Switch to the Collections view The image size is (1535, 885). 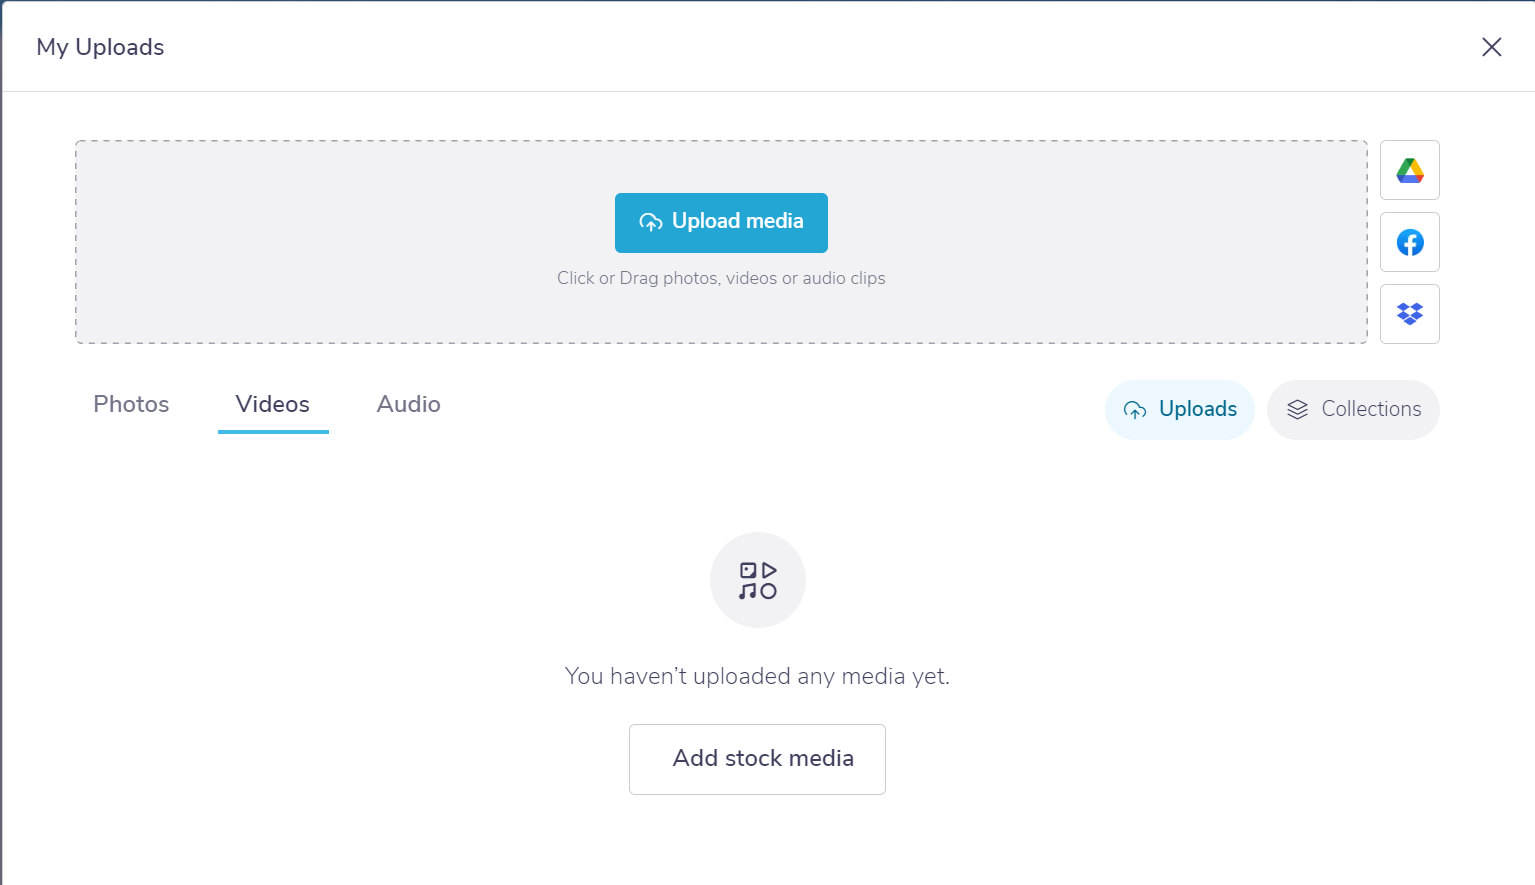point(1353,409)
